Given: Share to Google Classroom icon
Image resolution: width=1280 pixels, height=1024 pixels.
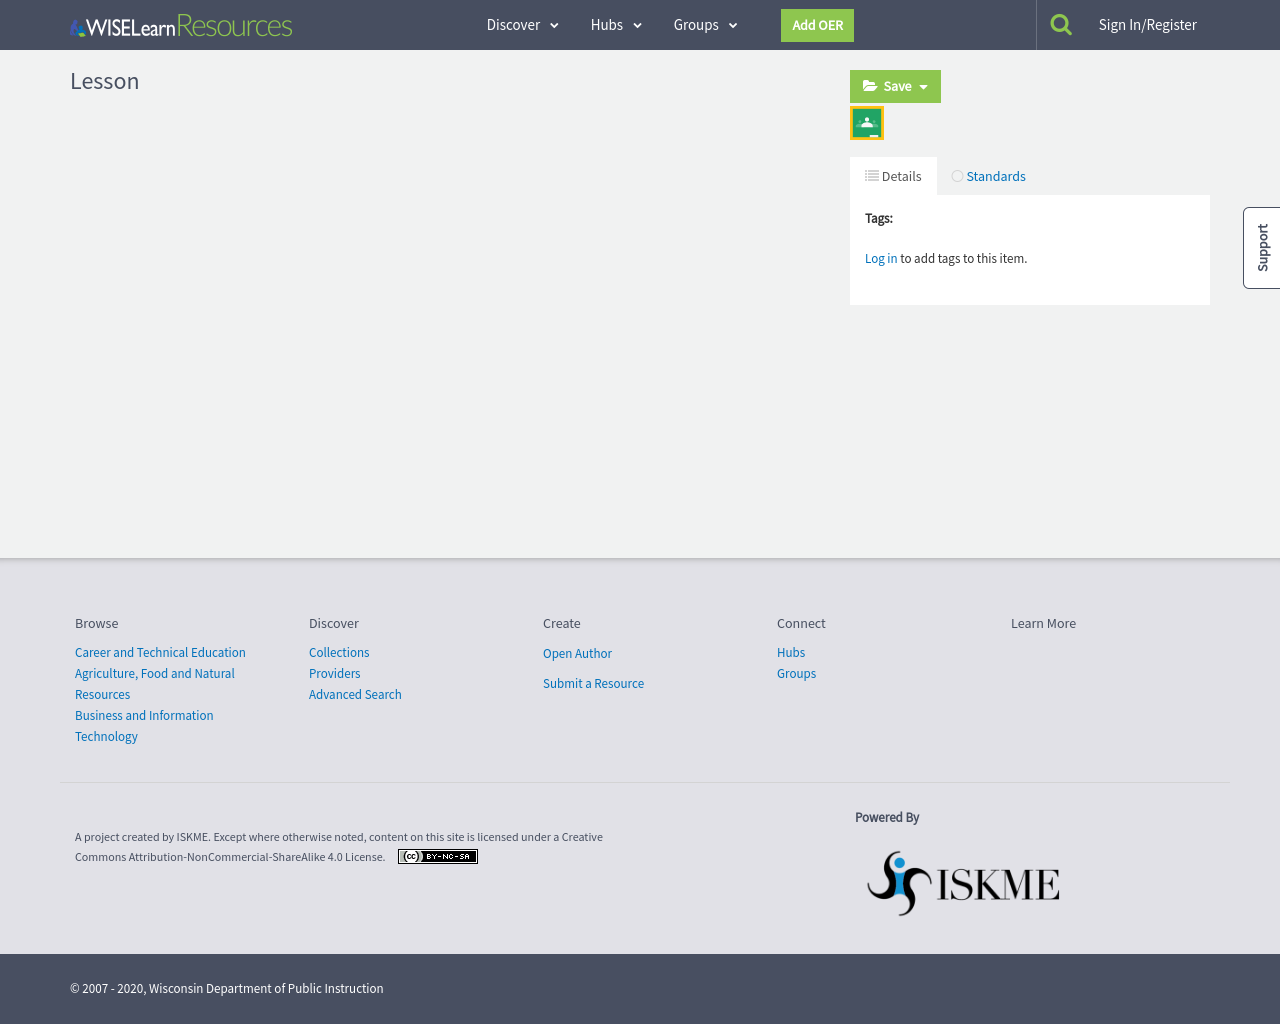Looking at the screenshot, I should 867,123.
